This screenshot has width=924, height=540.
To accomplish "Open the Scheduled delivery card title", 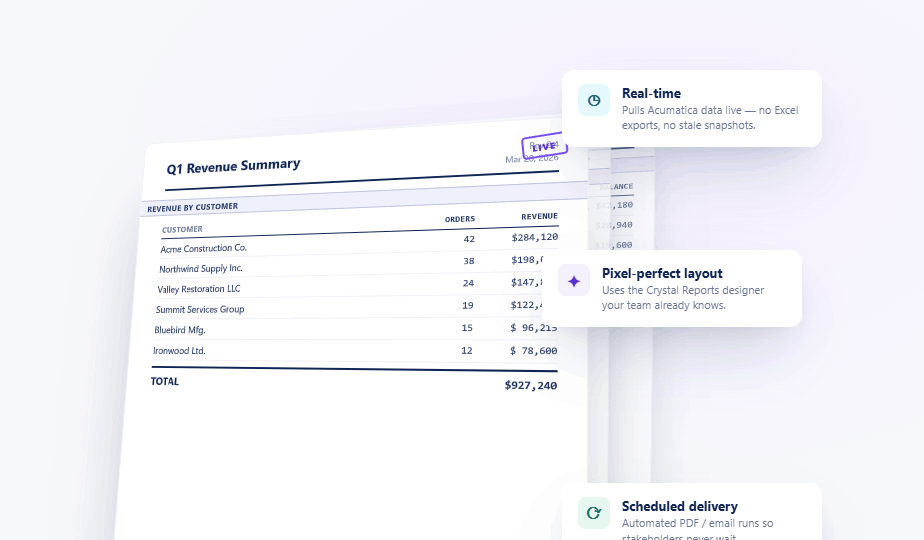I will coord(679,506).
